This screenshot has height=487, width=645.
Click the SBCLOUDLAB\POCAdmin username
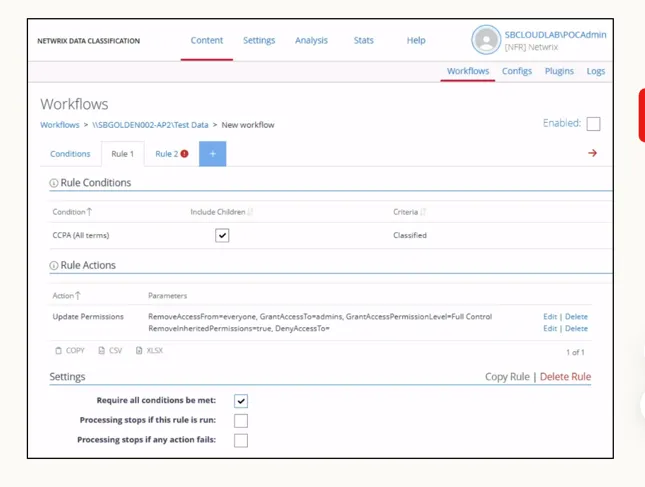coord(555,35)
